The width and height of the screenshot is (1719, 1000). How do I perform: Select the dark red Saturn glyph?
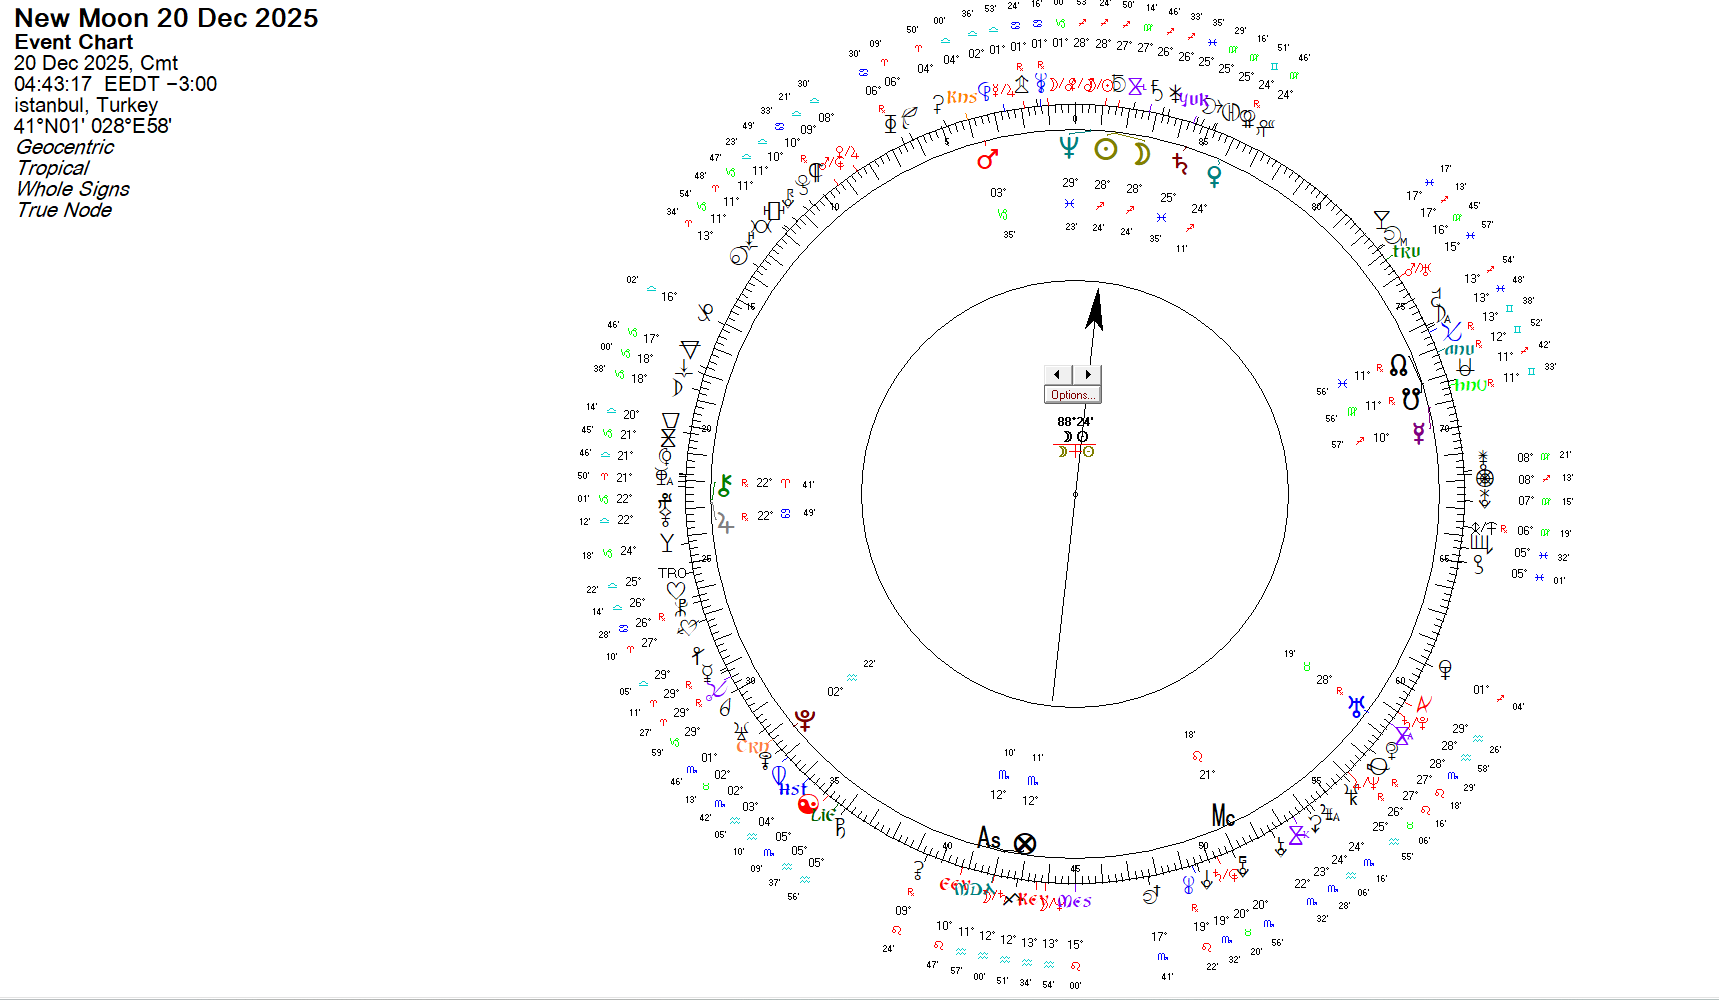pyautogui.click(x=1180, y=163)
